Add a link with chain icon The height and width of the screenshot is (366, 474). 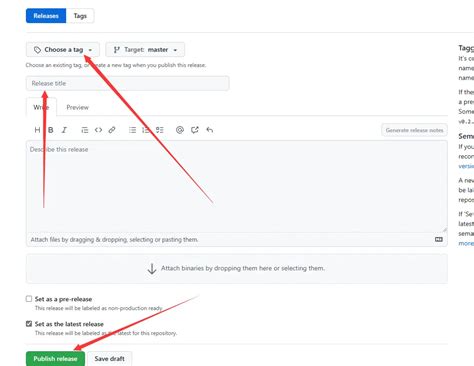(x=112, y=130)
